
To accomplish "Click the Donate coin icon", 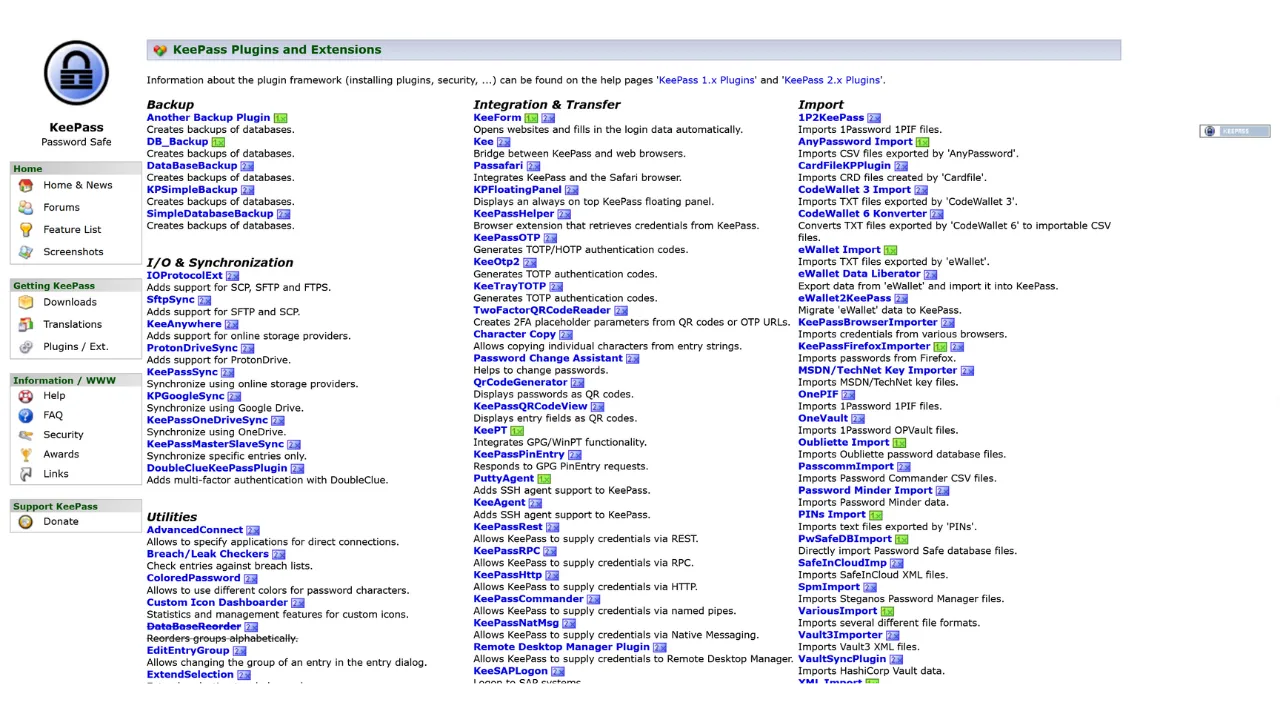I will (x=25, y=521).
